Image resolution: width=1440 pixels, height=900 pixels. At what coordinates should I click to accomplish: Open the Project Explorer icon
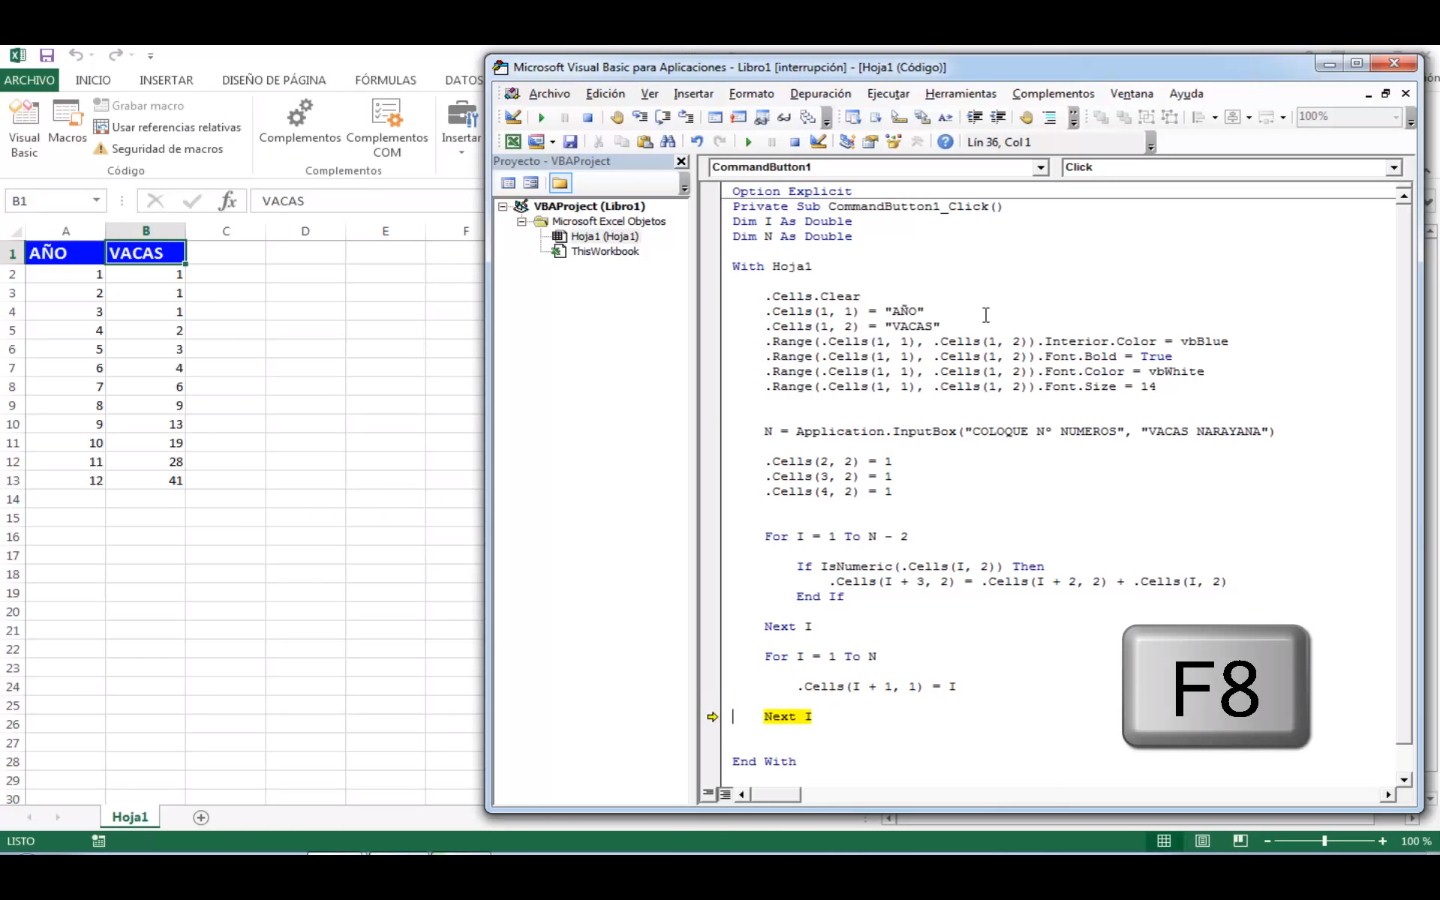pos(847,142)
